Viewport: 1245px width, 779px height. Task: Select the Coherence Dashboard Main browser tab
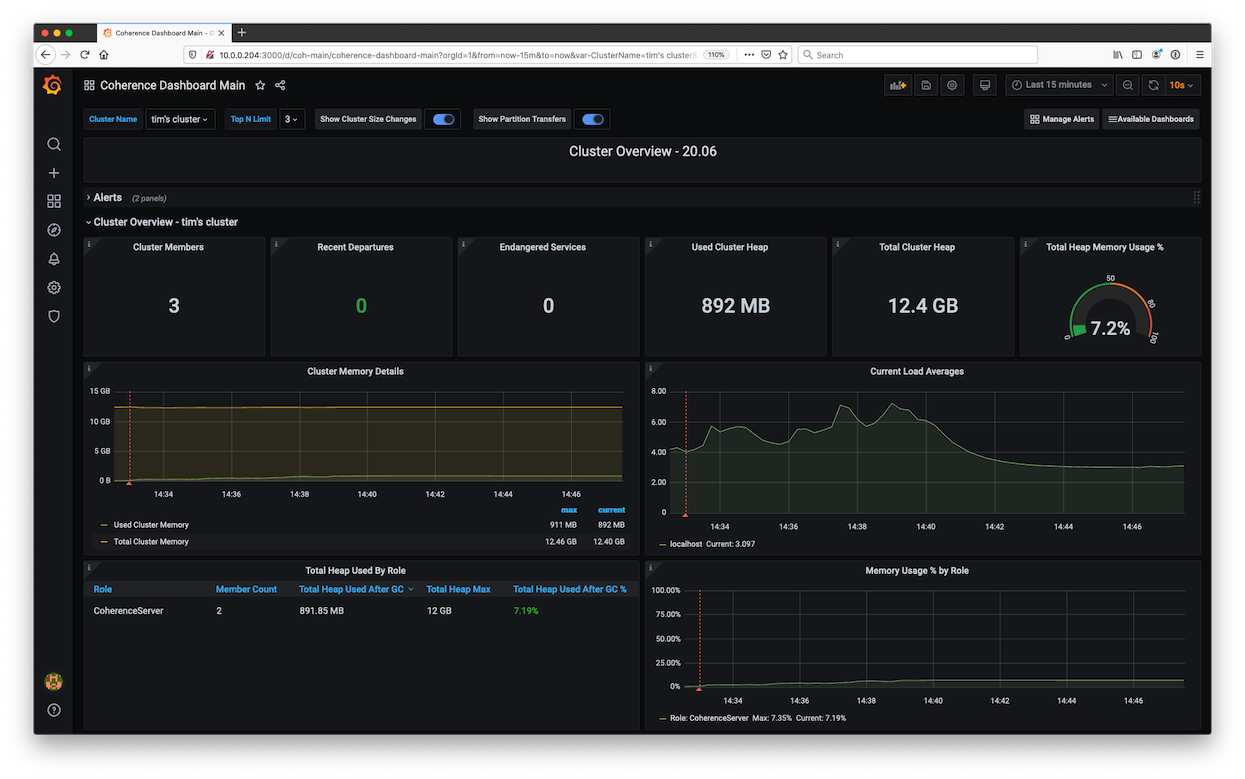pos(162,33)
